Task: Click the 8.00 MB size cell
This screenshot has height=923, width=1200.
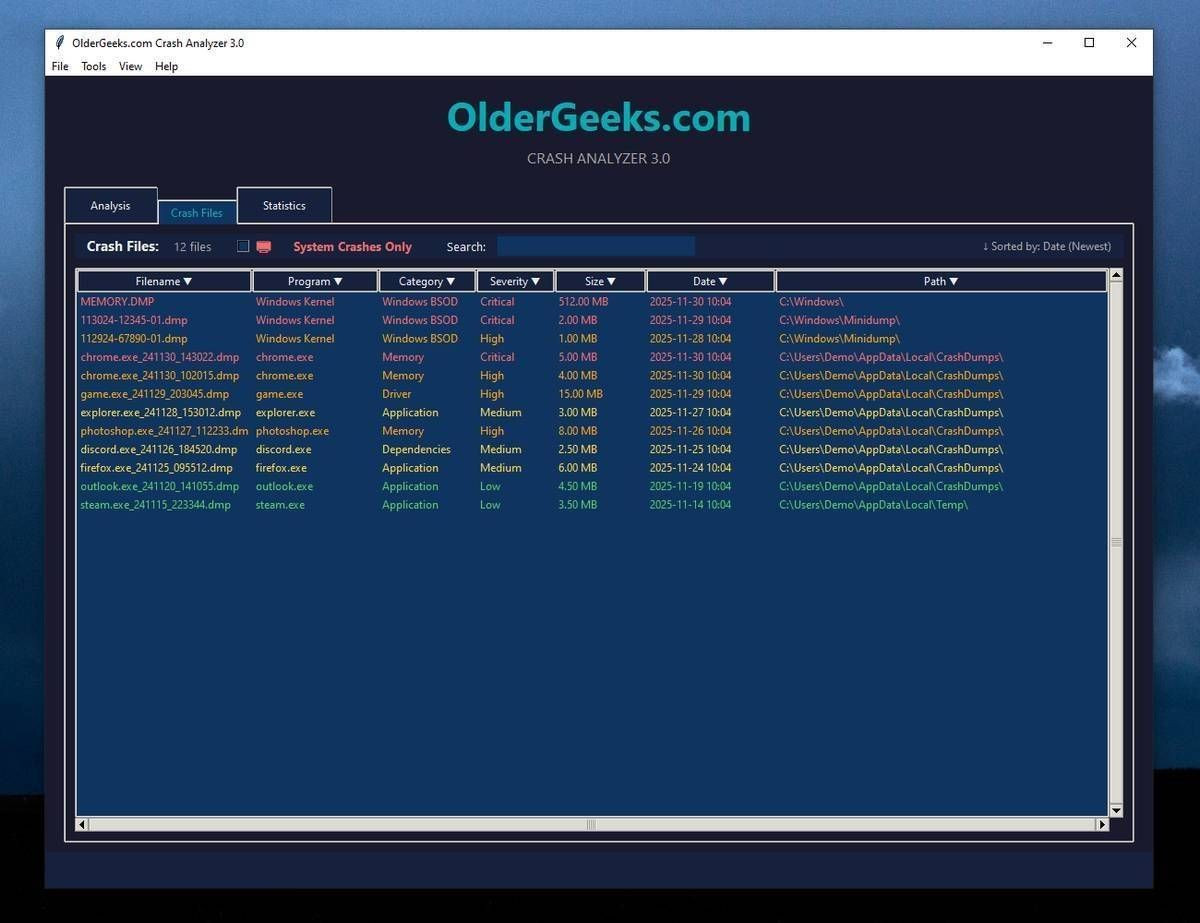Action: (x=577, y=431)
